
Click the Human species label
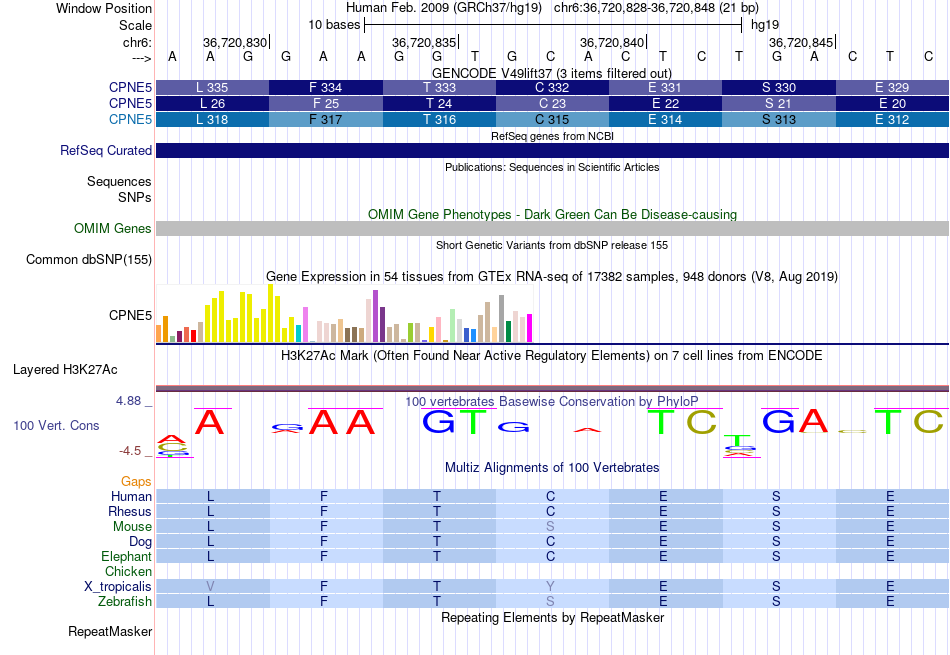point(131,496)
